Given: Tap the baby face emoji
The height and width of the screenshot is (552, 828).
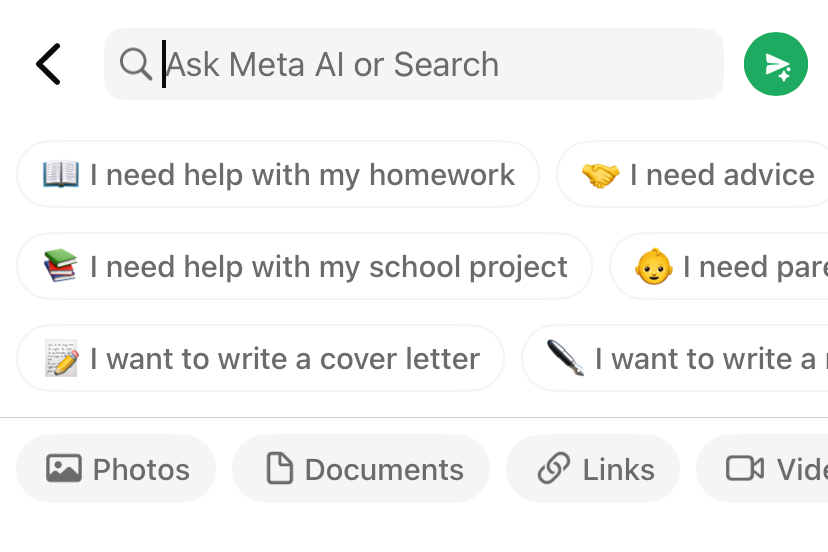Looking at the screenshot, I should click(x=653, y=267).
